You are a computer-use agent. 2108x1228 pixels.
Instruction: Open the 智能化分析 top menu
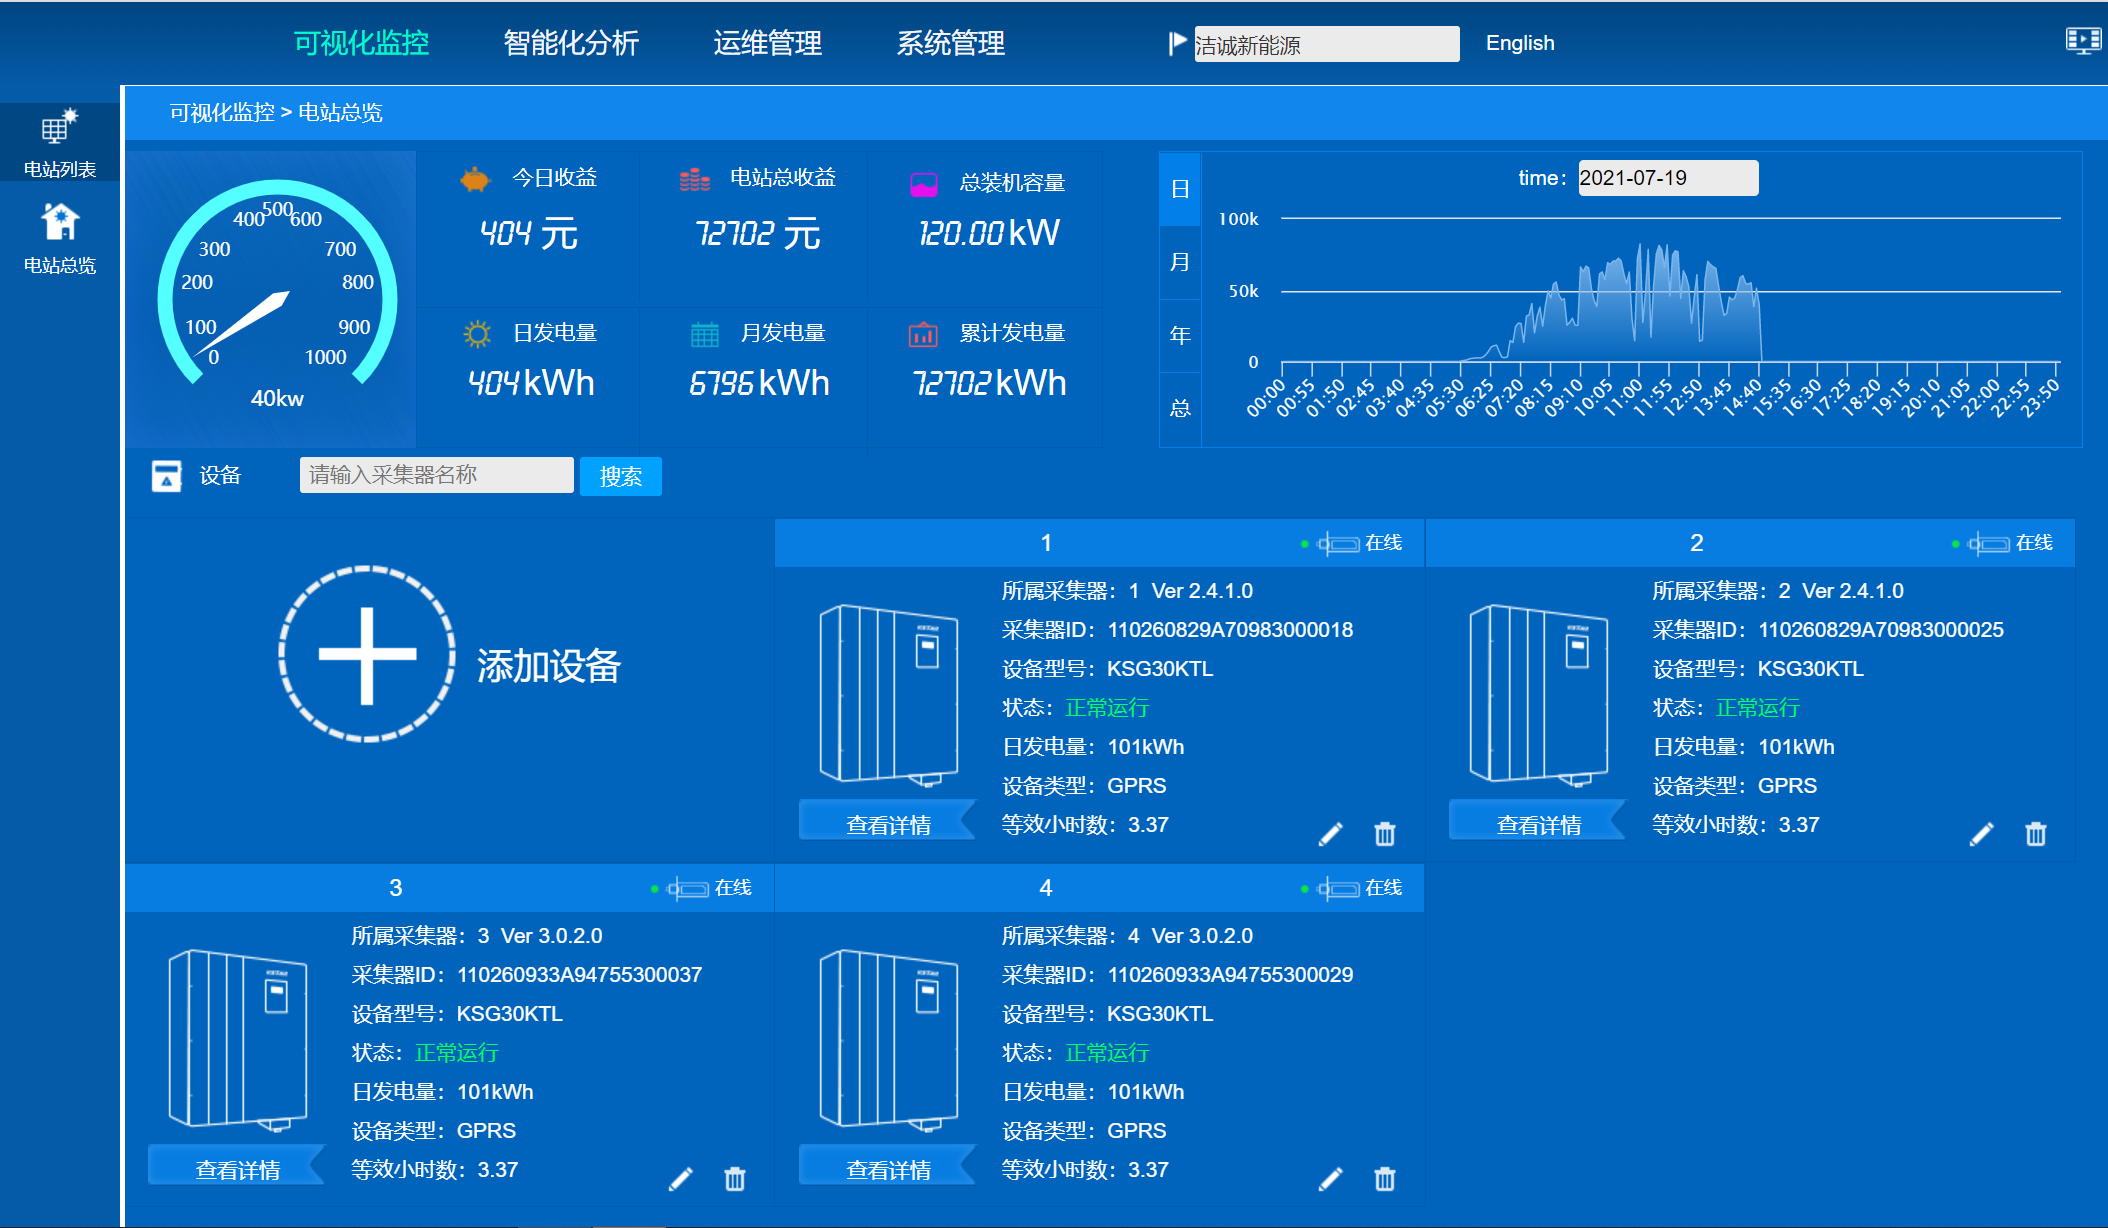click(570, 43)
